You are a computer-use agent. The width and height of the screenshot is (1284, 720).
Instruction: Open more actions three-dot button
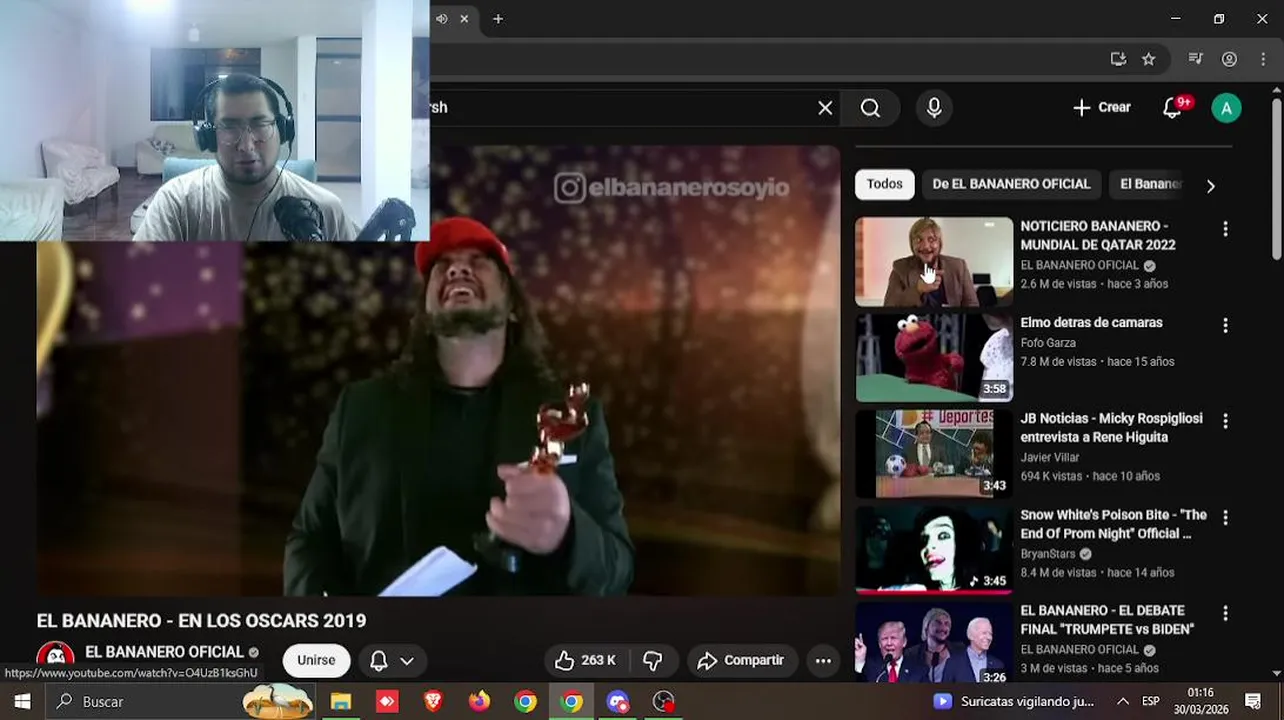pos(823,660)
